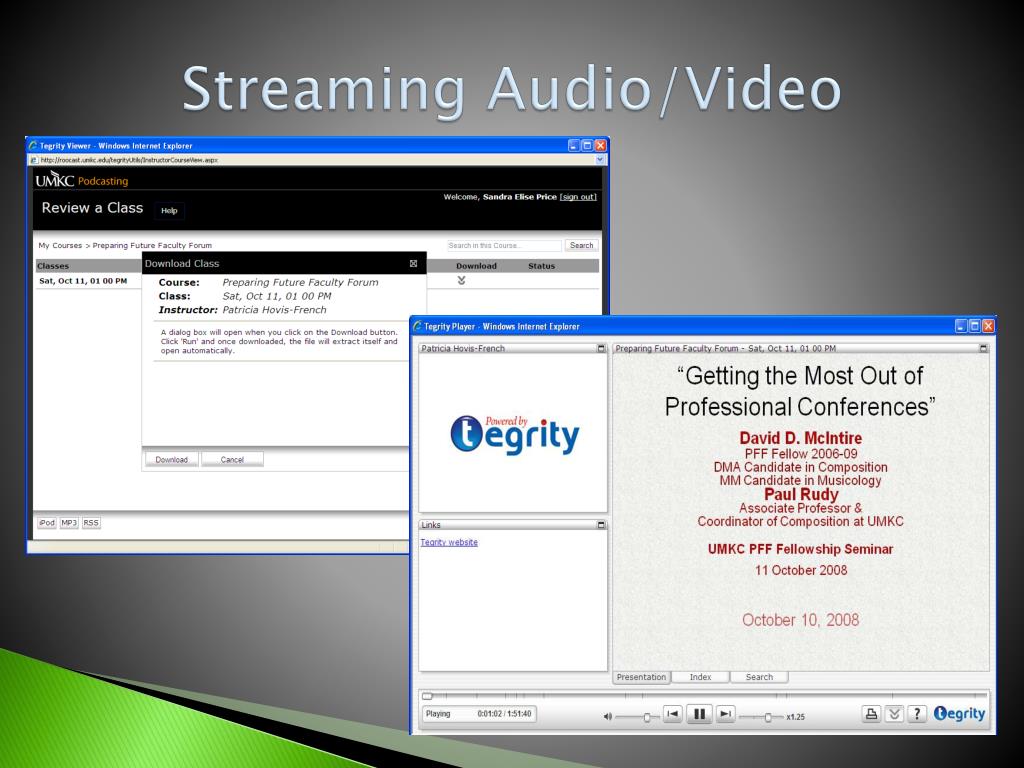
Task: Click the playback speed slider handle
Action: 768,717
